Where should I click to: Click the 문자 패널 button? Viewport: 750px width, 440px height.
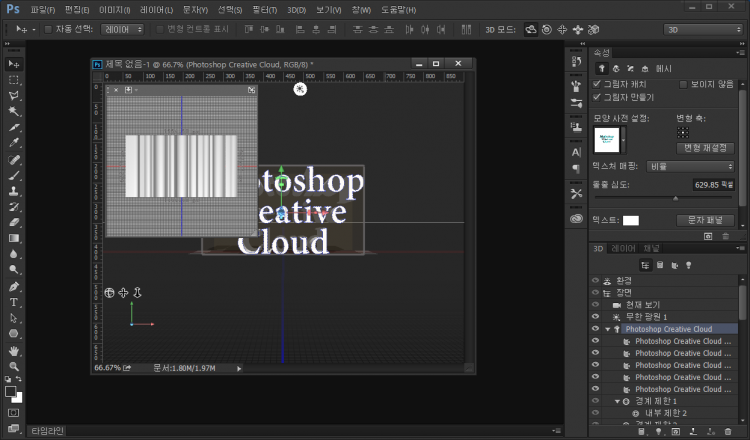click(x=706, y=220)
